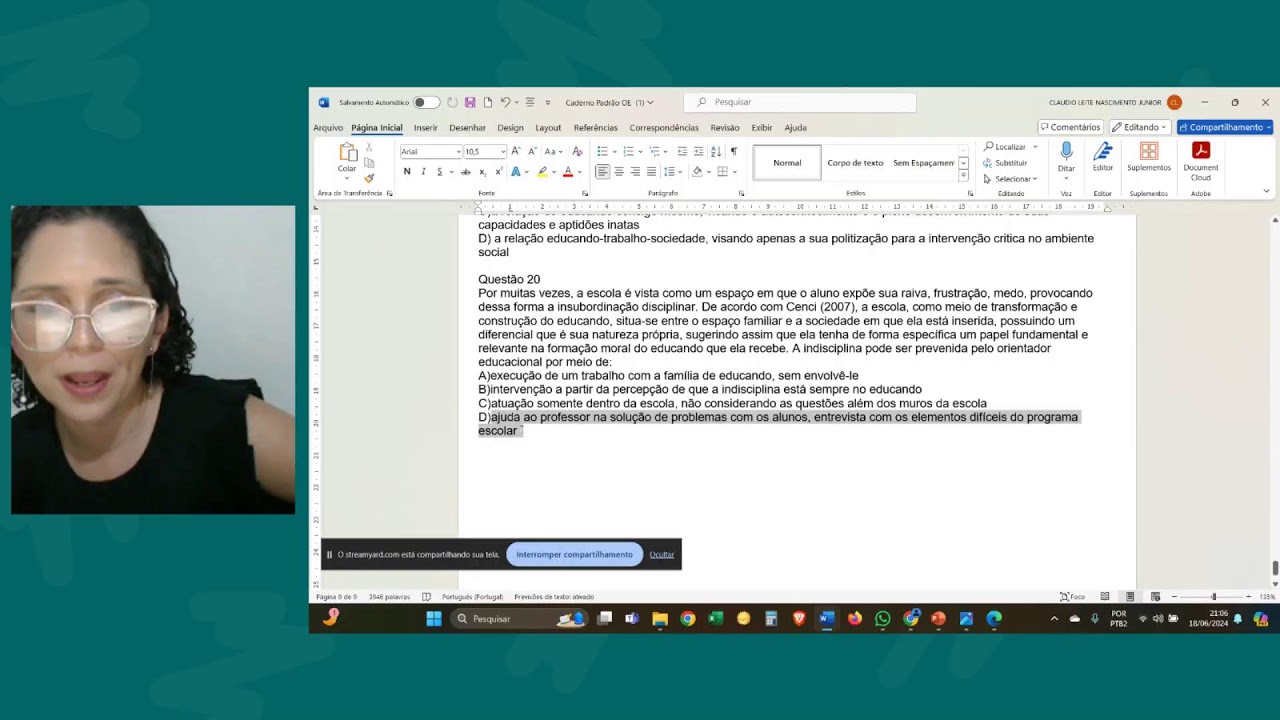Switch to the Layout tab
Image resolution: width=1280 pixels, height=720 pixels.
click(548, 128)
